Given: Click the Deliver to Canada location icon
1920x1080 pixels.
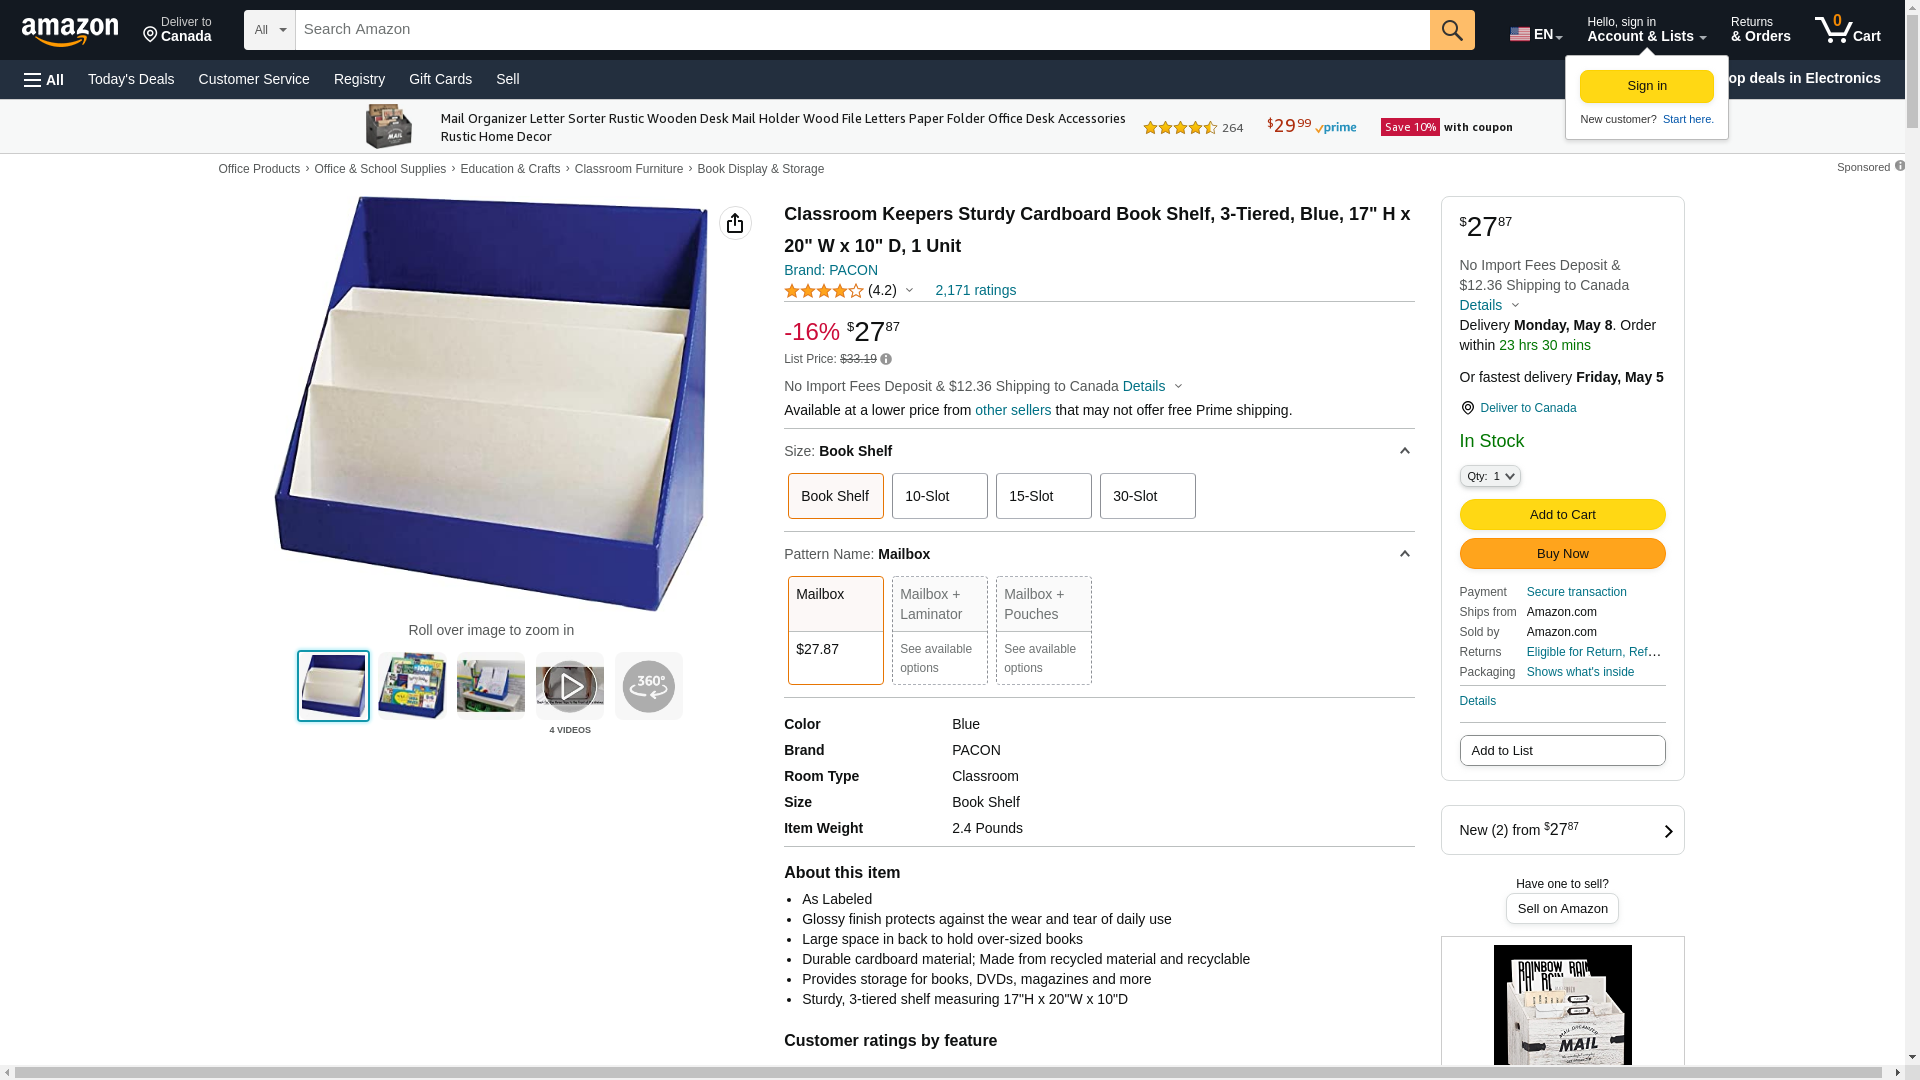Looking at the screenshot, I should click(x=1467, y=408).
